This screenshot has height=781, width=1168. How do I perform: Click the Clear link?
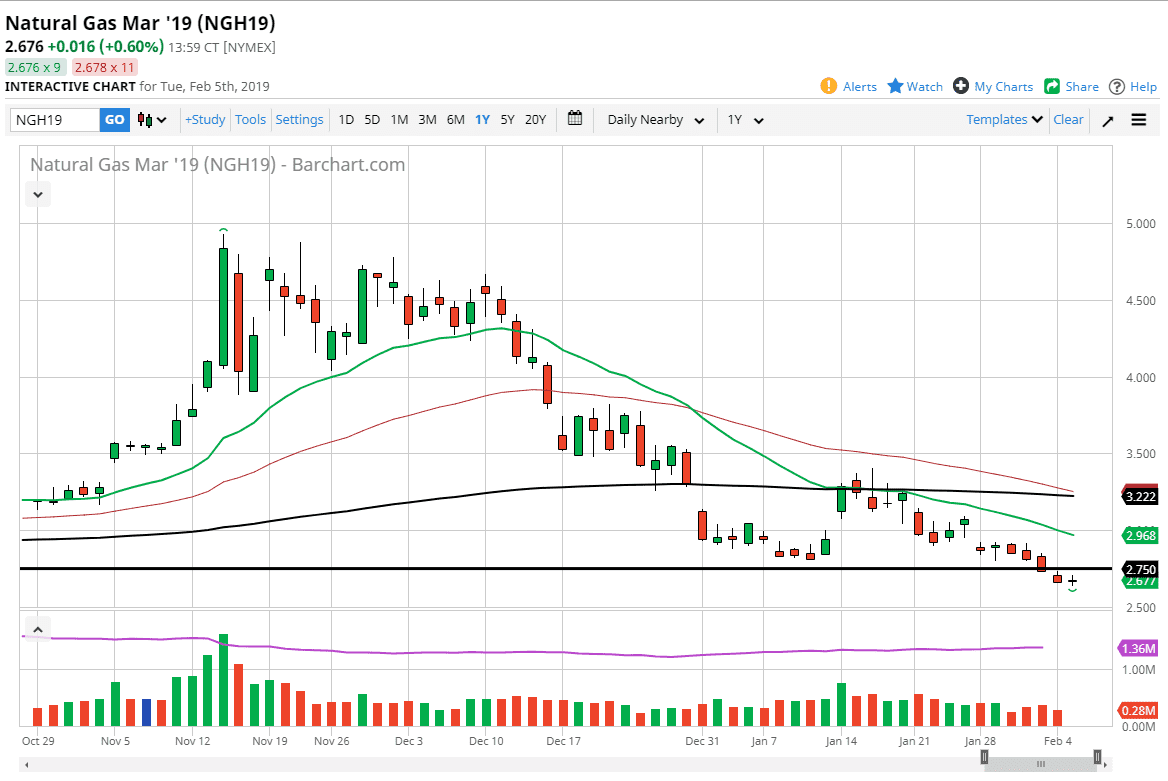1068,119
